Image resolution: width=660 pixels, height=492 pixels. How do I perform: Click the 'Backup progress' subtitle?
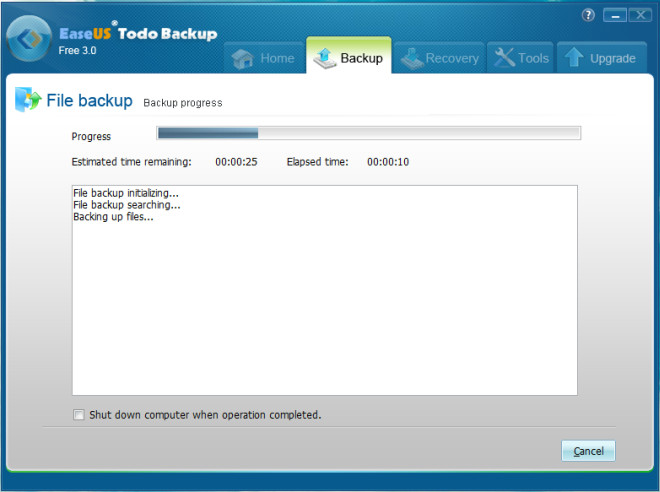click(x=183, y=103)
